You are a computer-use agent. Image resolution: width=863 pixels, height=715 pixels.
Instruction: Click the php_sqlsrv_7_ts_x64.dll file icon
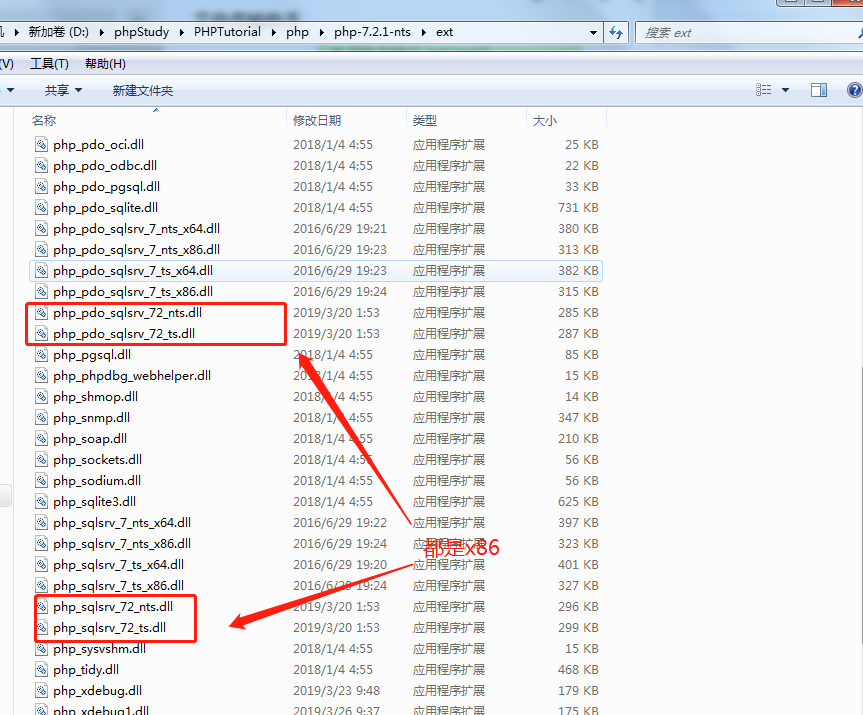point(41,565)
